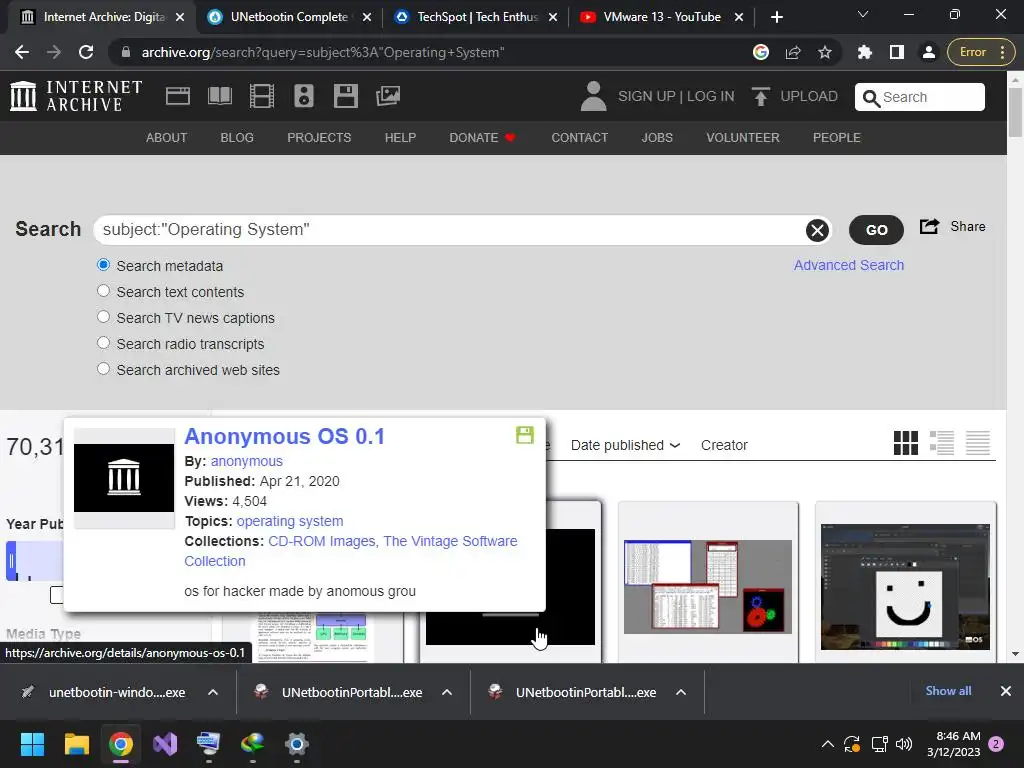Image resolution: width=1024 pixels, height=768 pixels.
Task: Open the Internet Archive web (Wayback) icon
Action: click(x=178, y=96)
